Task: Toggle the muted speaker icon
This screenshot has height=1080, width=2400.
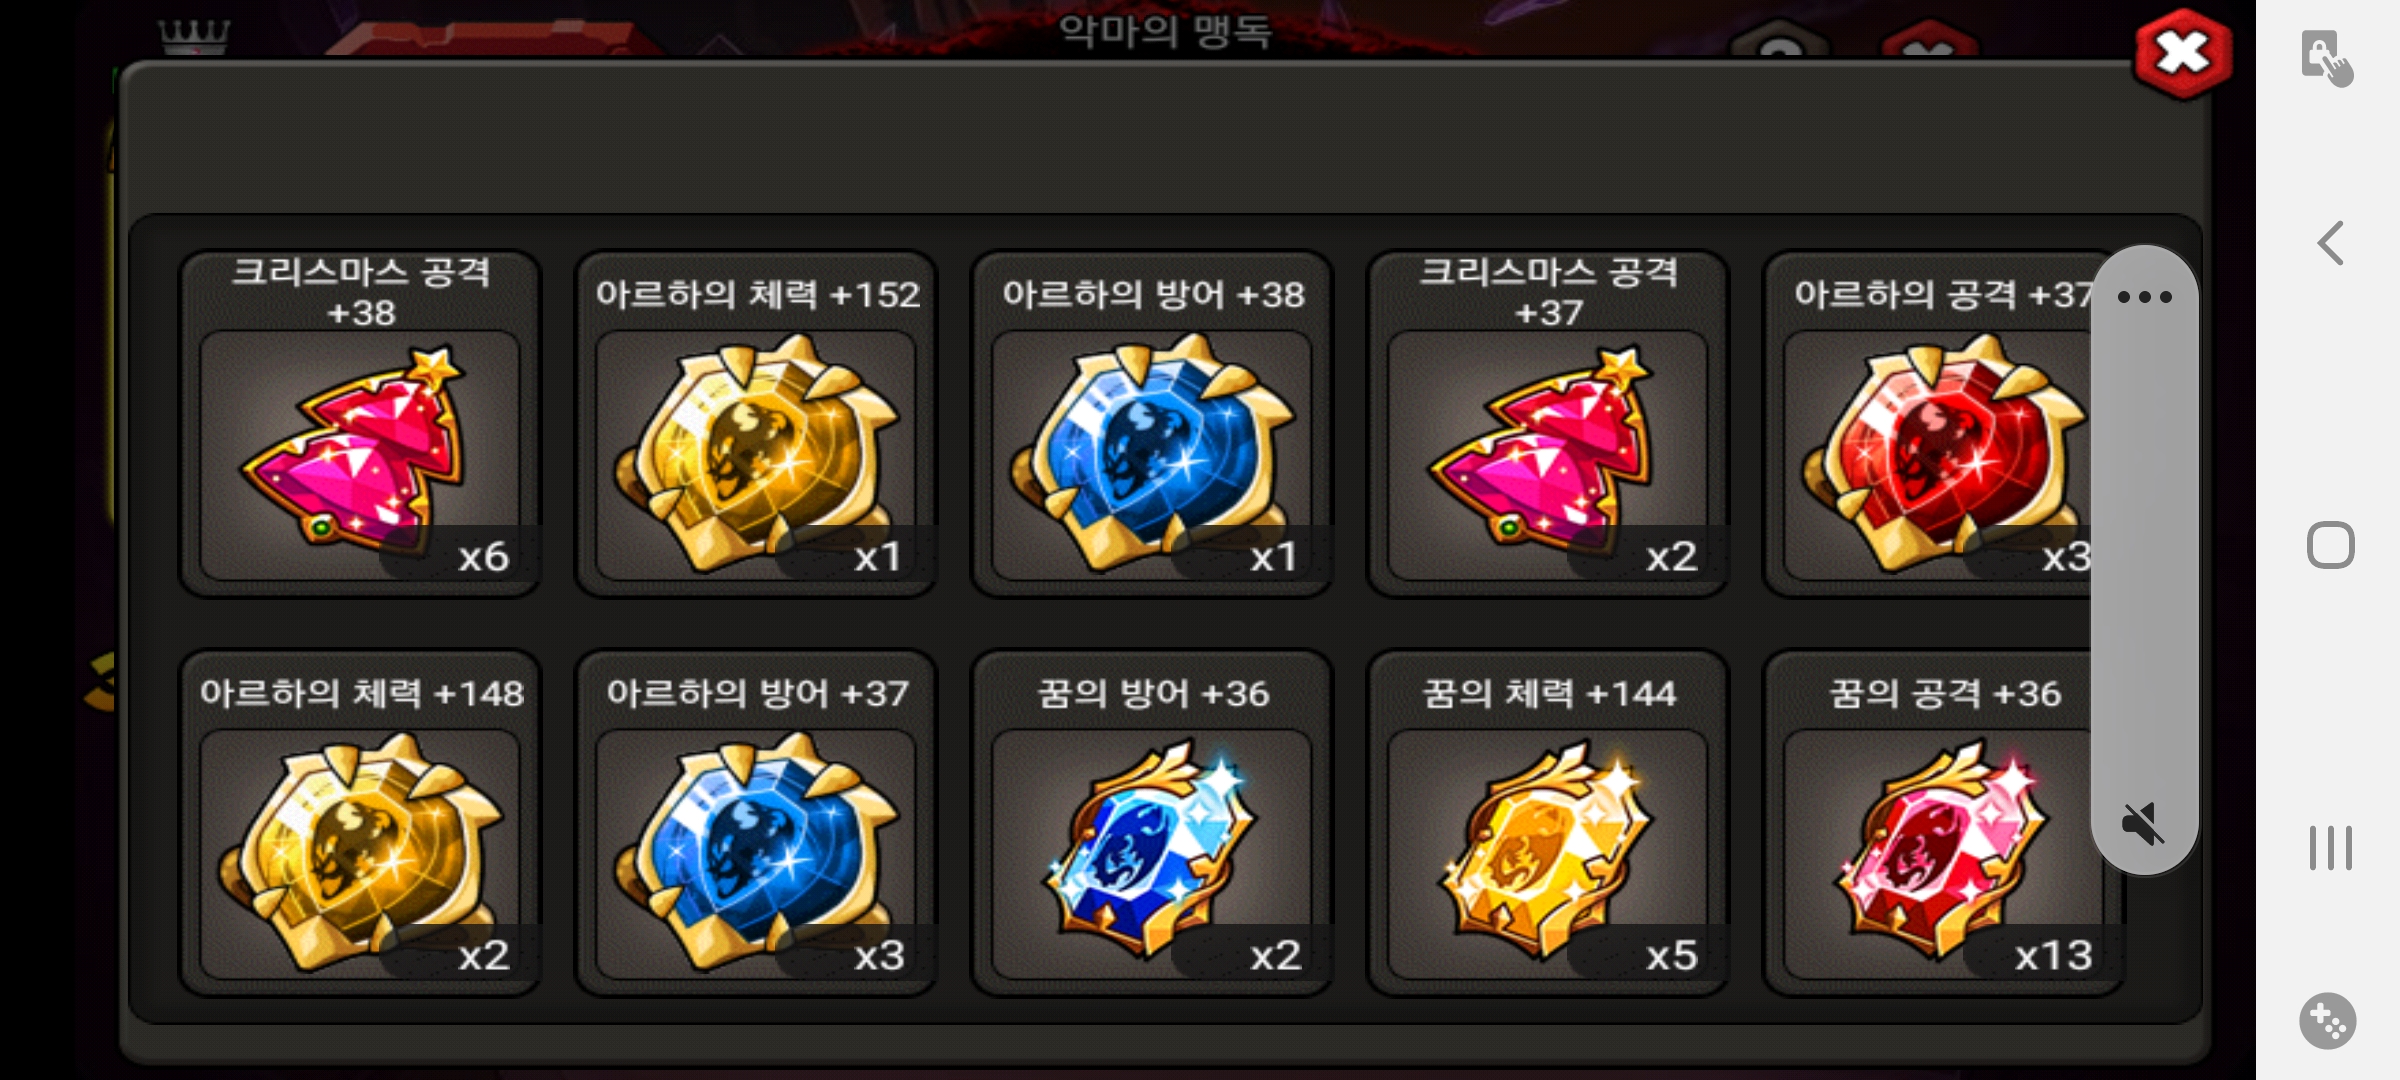Action: pyautogui.click(x=2143, y=824)
